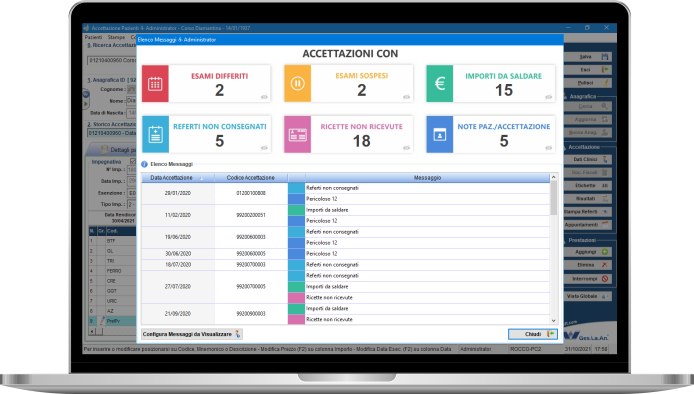The height and width of the screenshot is (394, 694).
Task: Toggle the eye icon on Esami Differiti card
Action: coord(264,97)
